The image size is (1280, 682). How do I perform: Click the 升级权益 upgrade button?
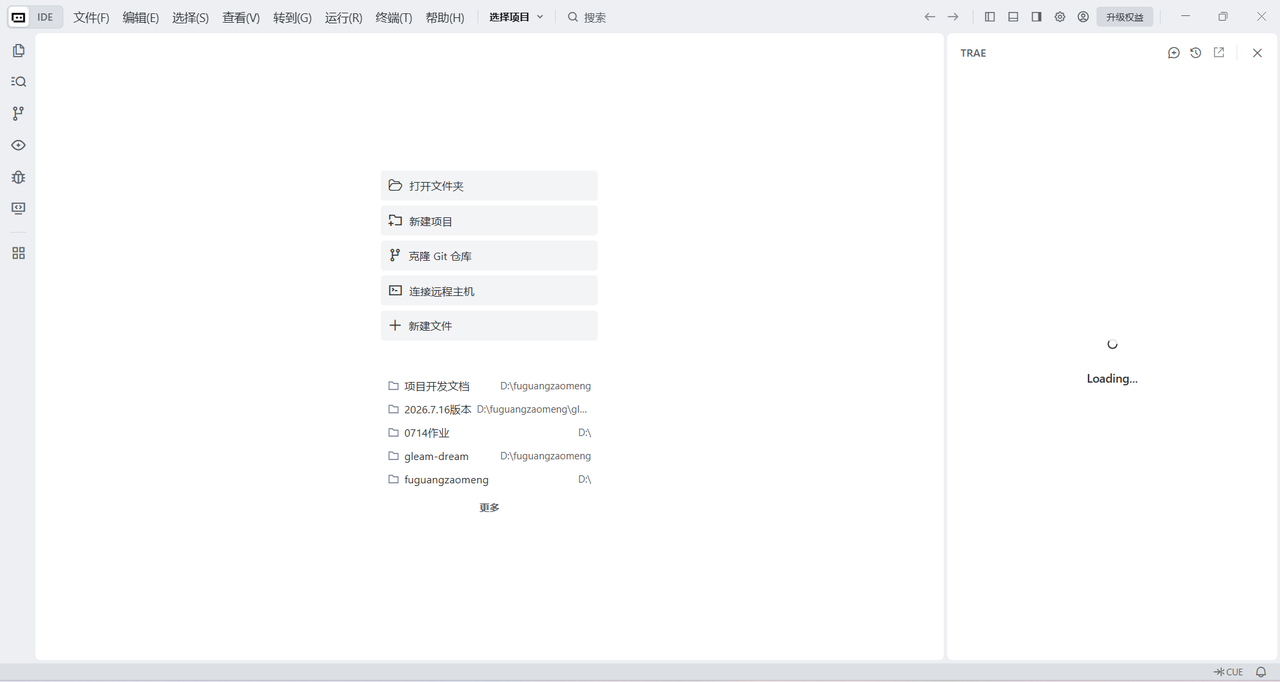click(x=1125, y=17)
